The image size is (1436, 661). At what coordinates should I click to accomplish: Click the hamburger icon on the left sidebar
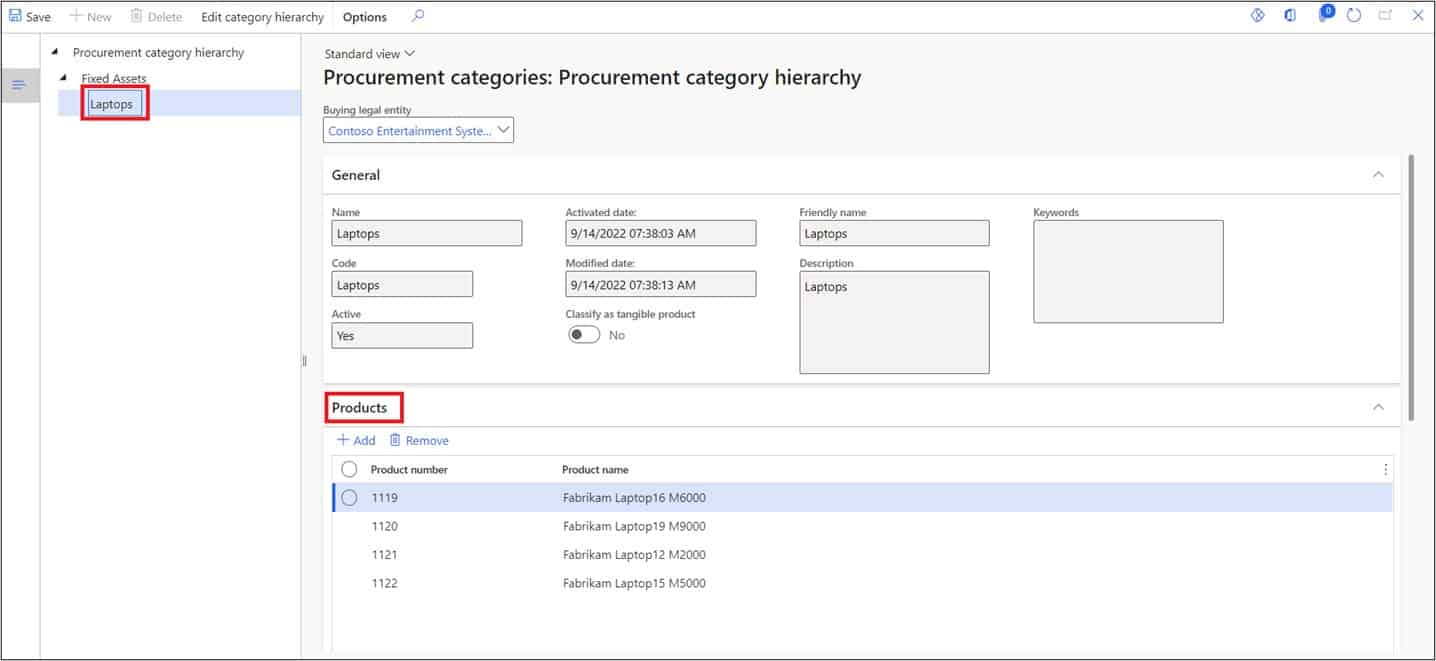[x=20, y=85]
